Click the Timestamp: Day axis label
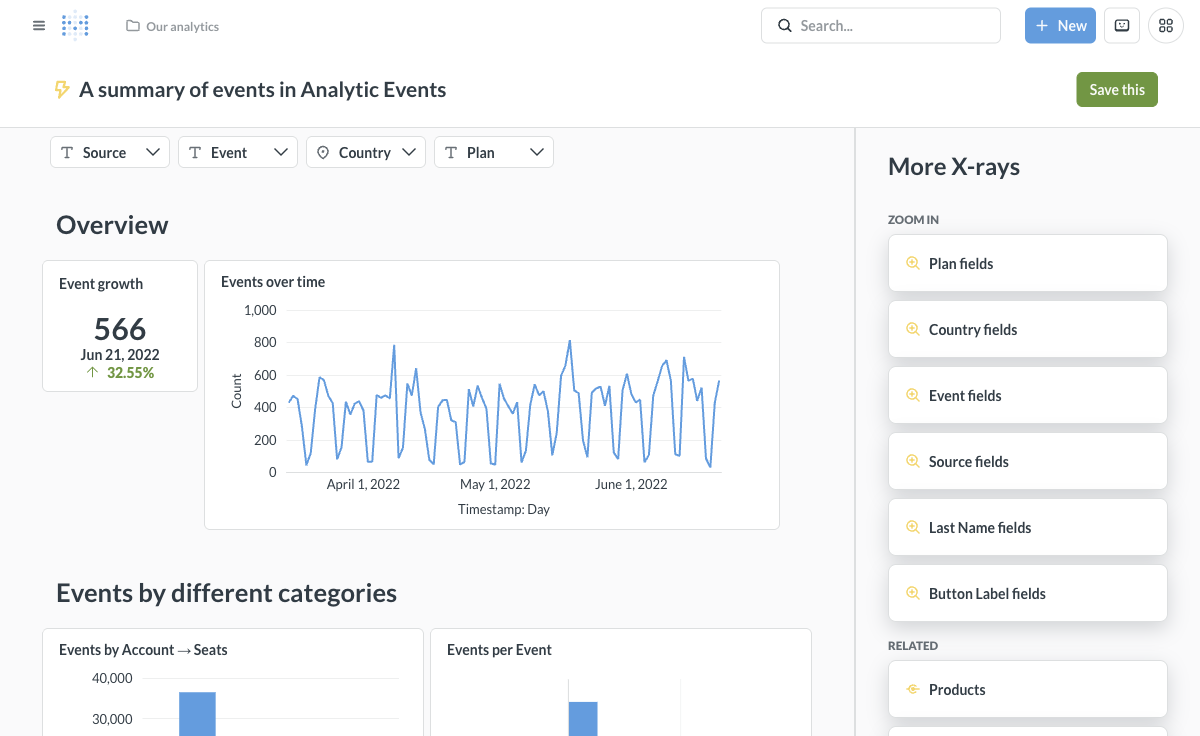The width and height of the screenshot is (1200, 736). coord(504,509)
